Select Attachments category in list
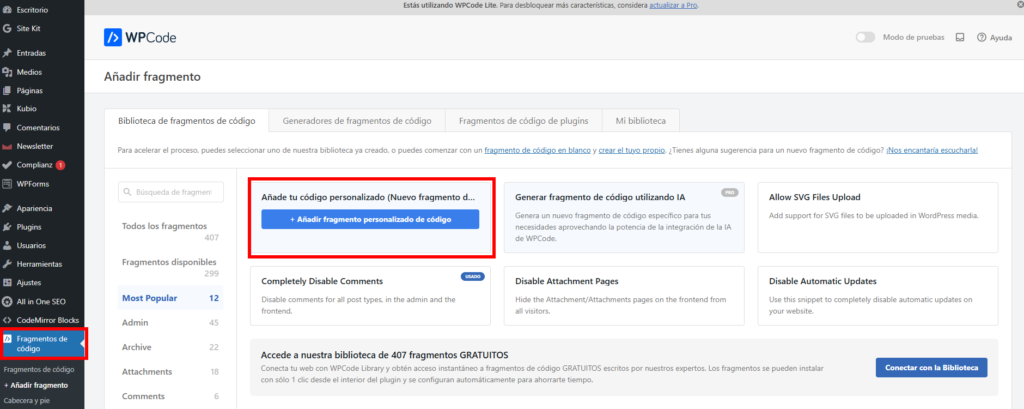Viewport: 1024px width, 409px height. point(170,372)
